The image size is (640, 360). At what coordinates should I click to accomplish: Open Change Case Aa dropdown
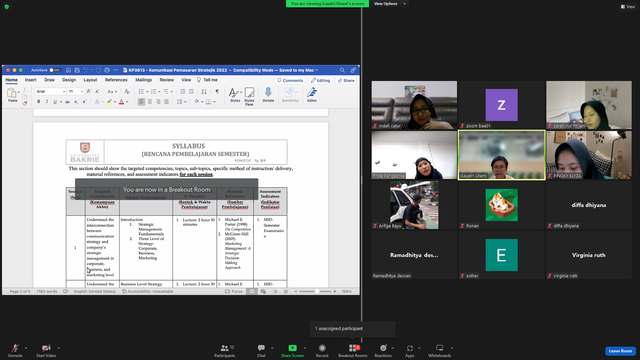click(x=111, y=91)
